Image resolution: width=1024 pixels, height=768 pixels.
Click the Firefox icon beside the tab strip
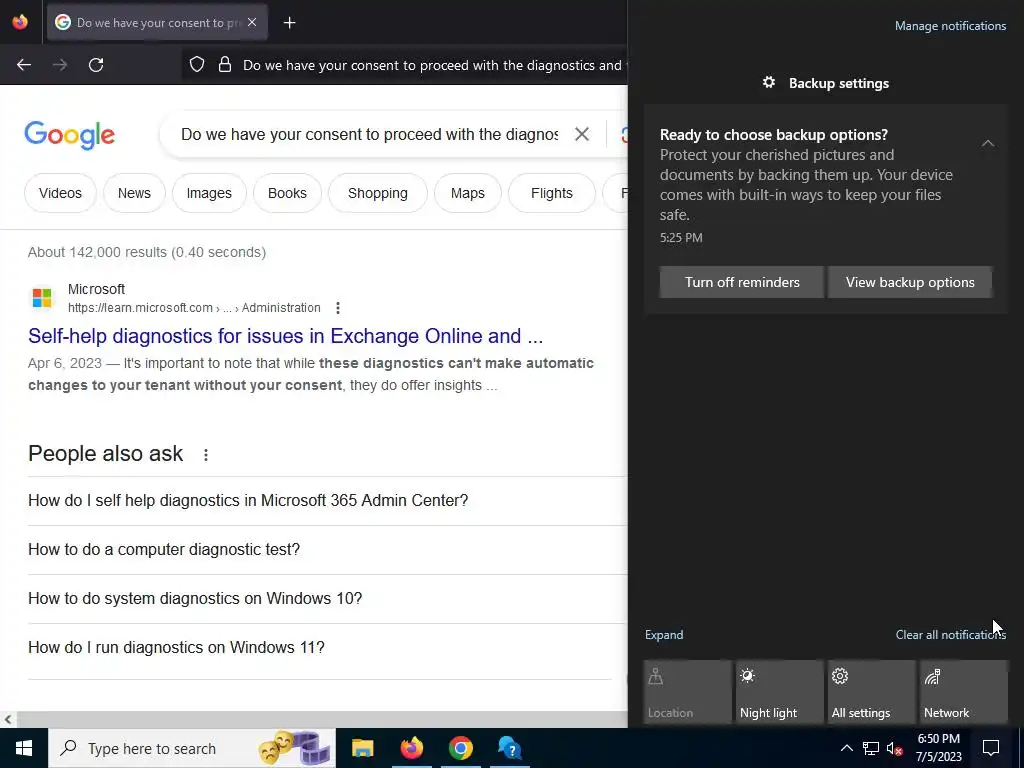(20, 22)
